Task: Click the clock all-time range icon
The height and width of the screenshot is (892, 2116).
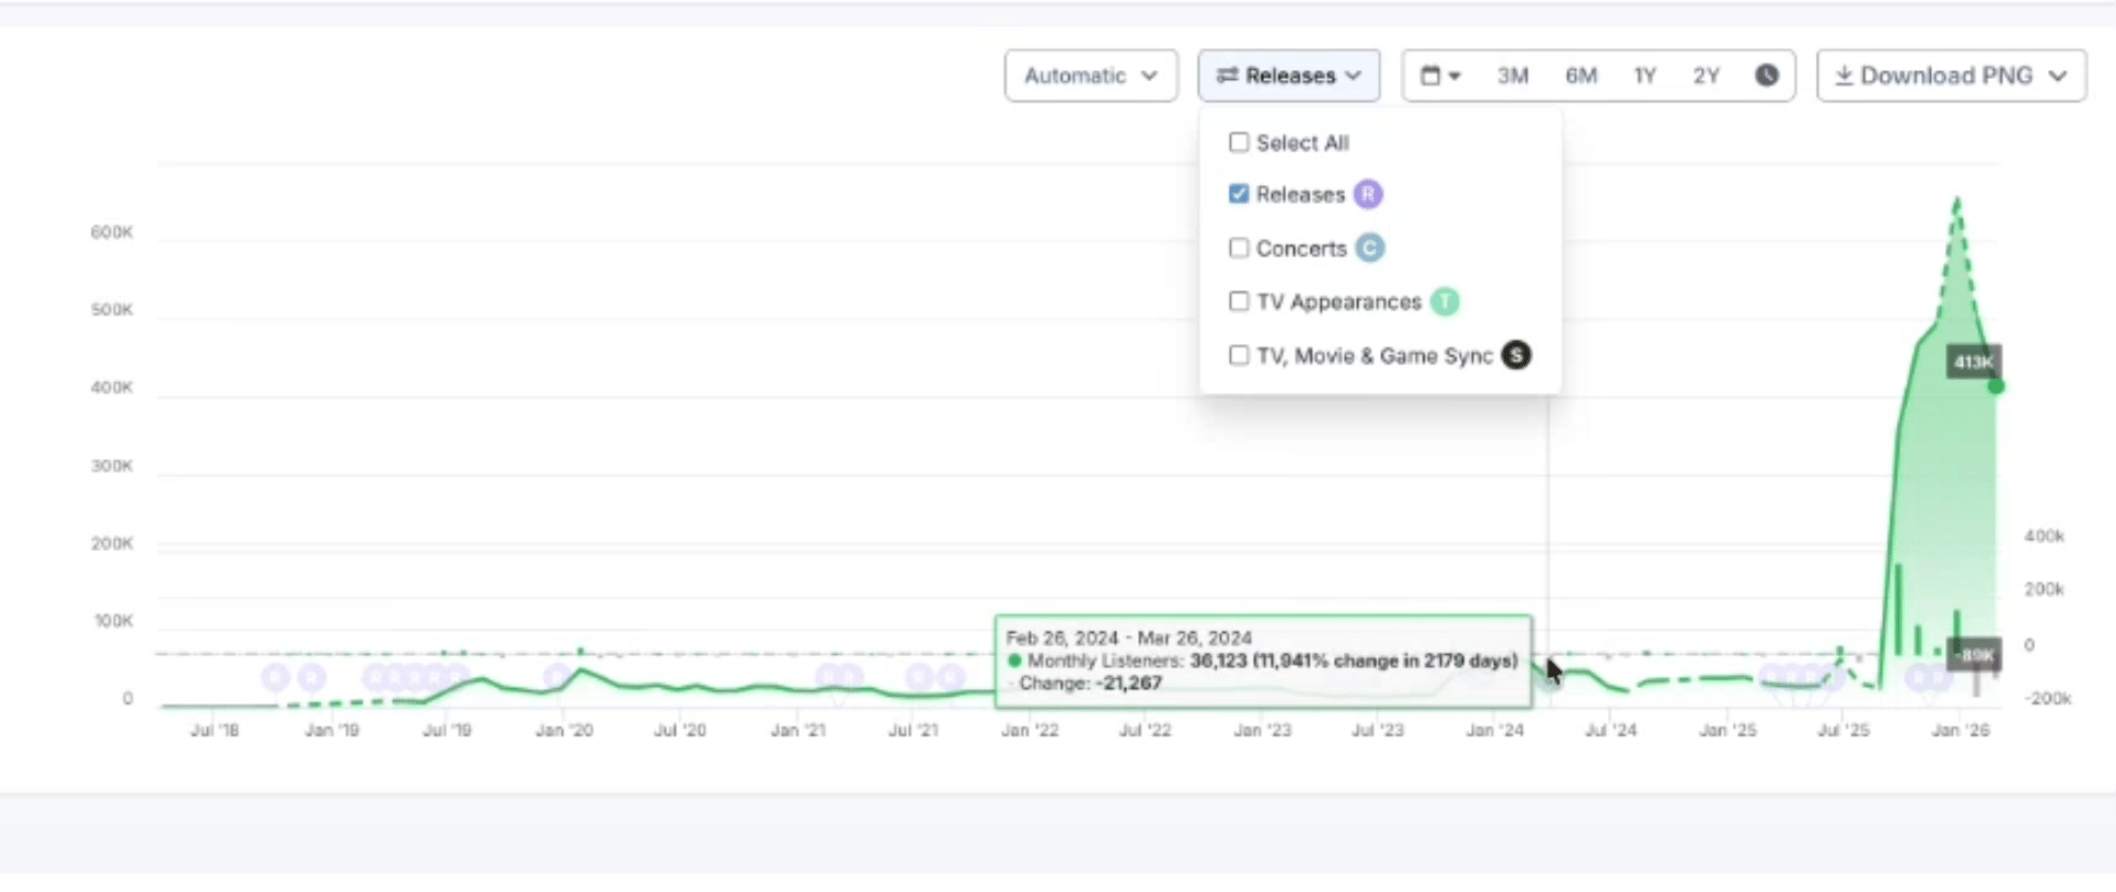Action: [1767, 76]
